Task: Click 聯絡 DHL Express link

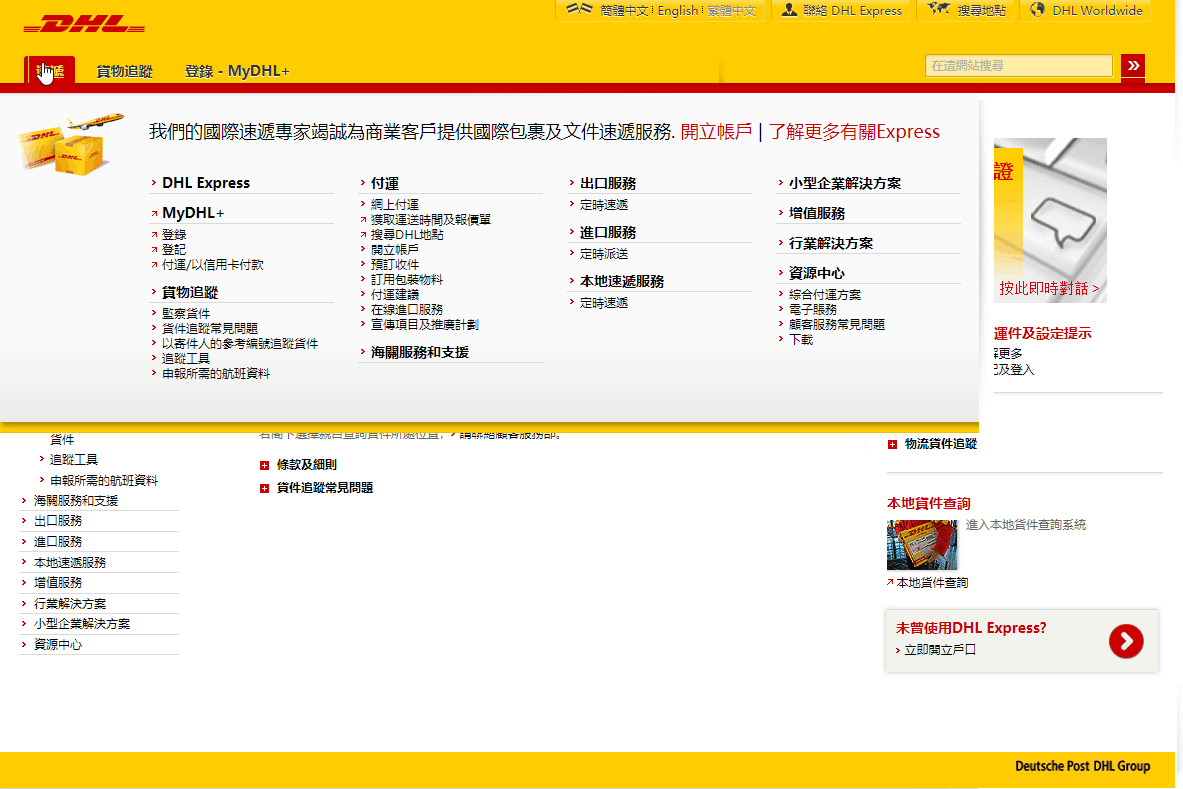Action: 853,11
